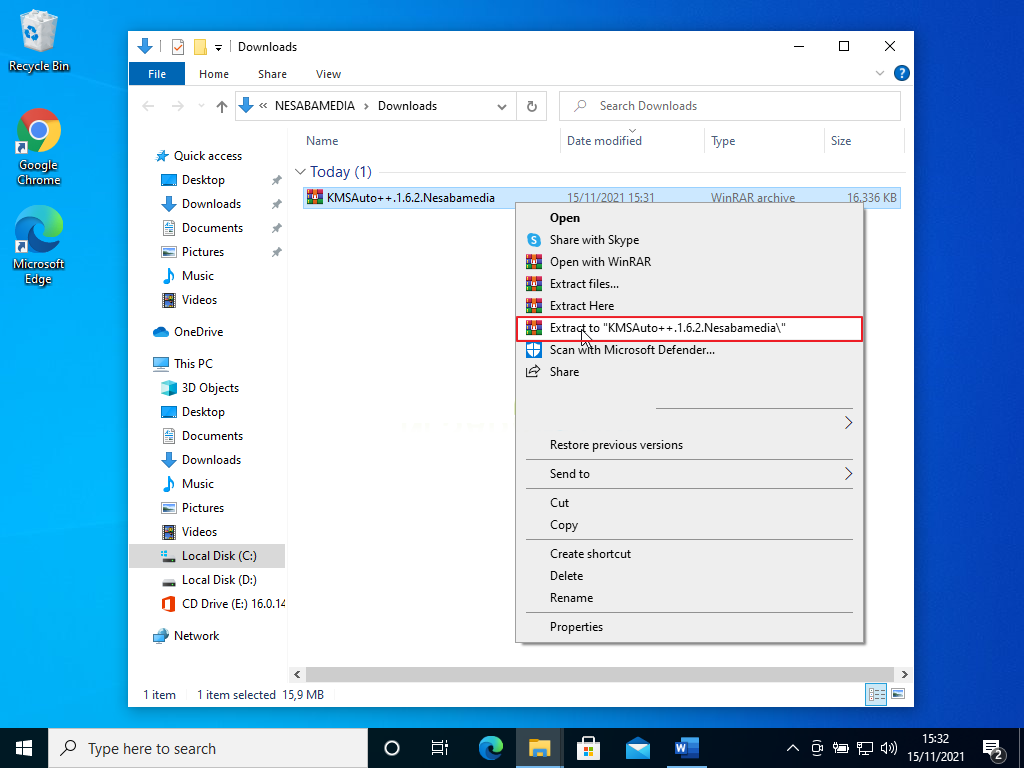Open Word from taskbar
Screen dimensions: 1024x768
pyautogui.click(x=686, y=748)
